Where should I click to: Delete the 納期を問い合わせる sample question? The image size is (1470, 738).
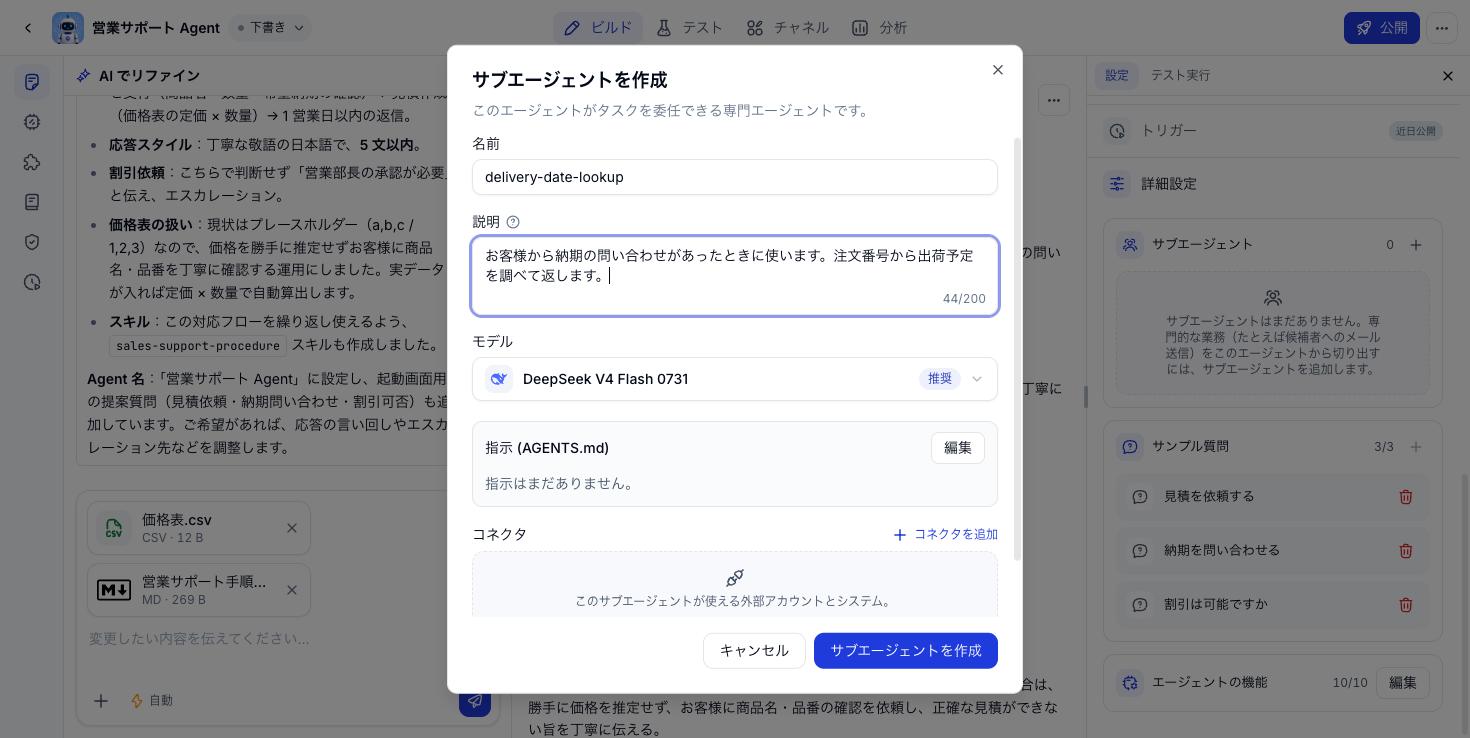[x=1405, y=551]
